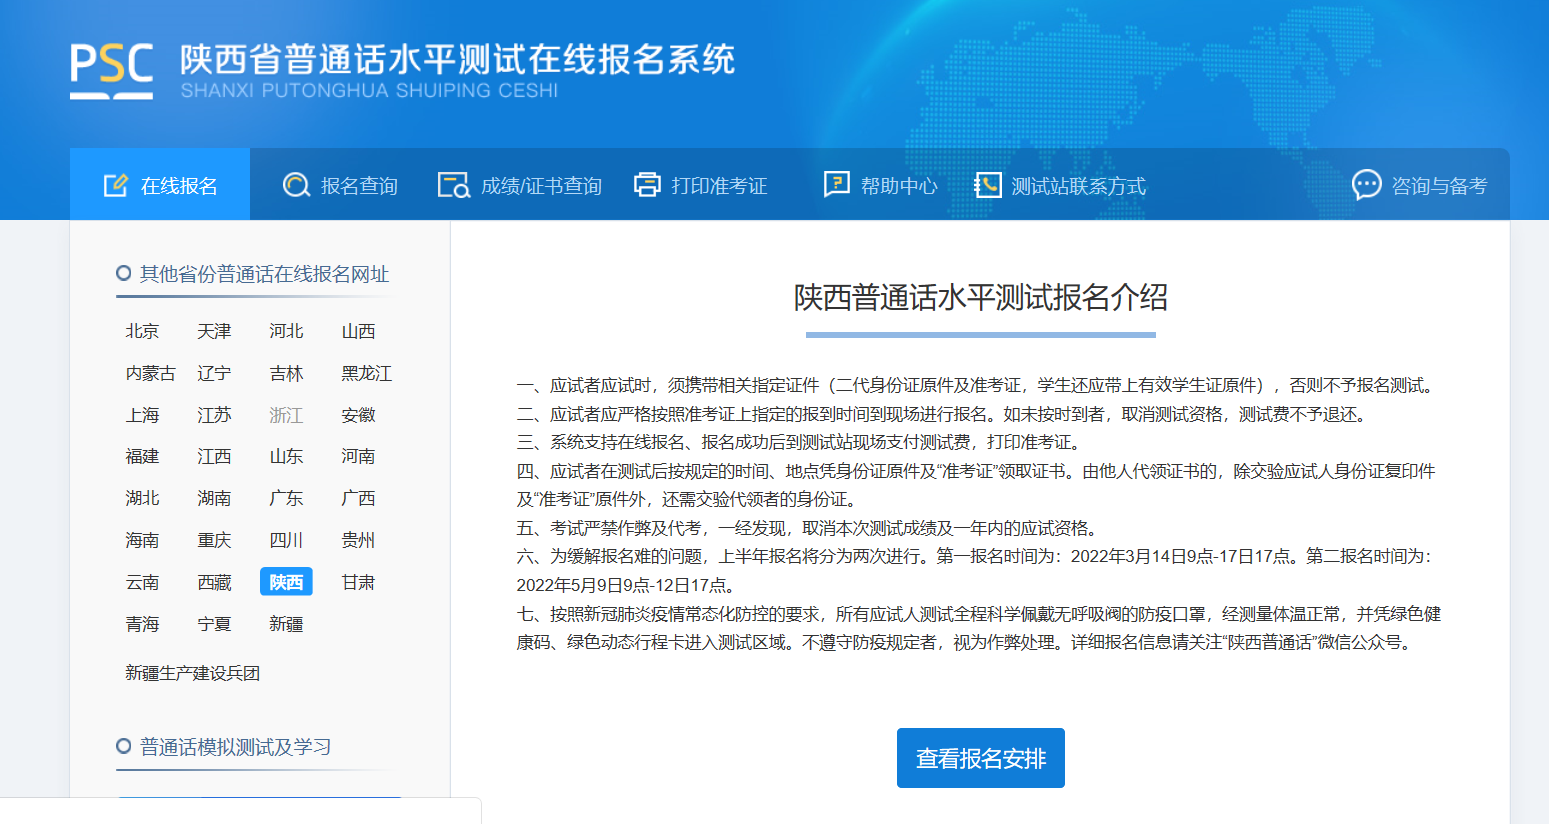
Task: Click the 陕西省普通话水平测试在线报名系统 site title
Action: coord(457,59)
